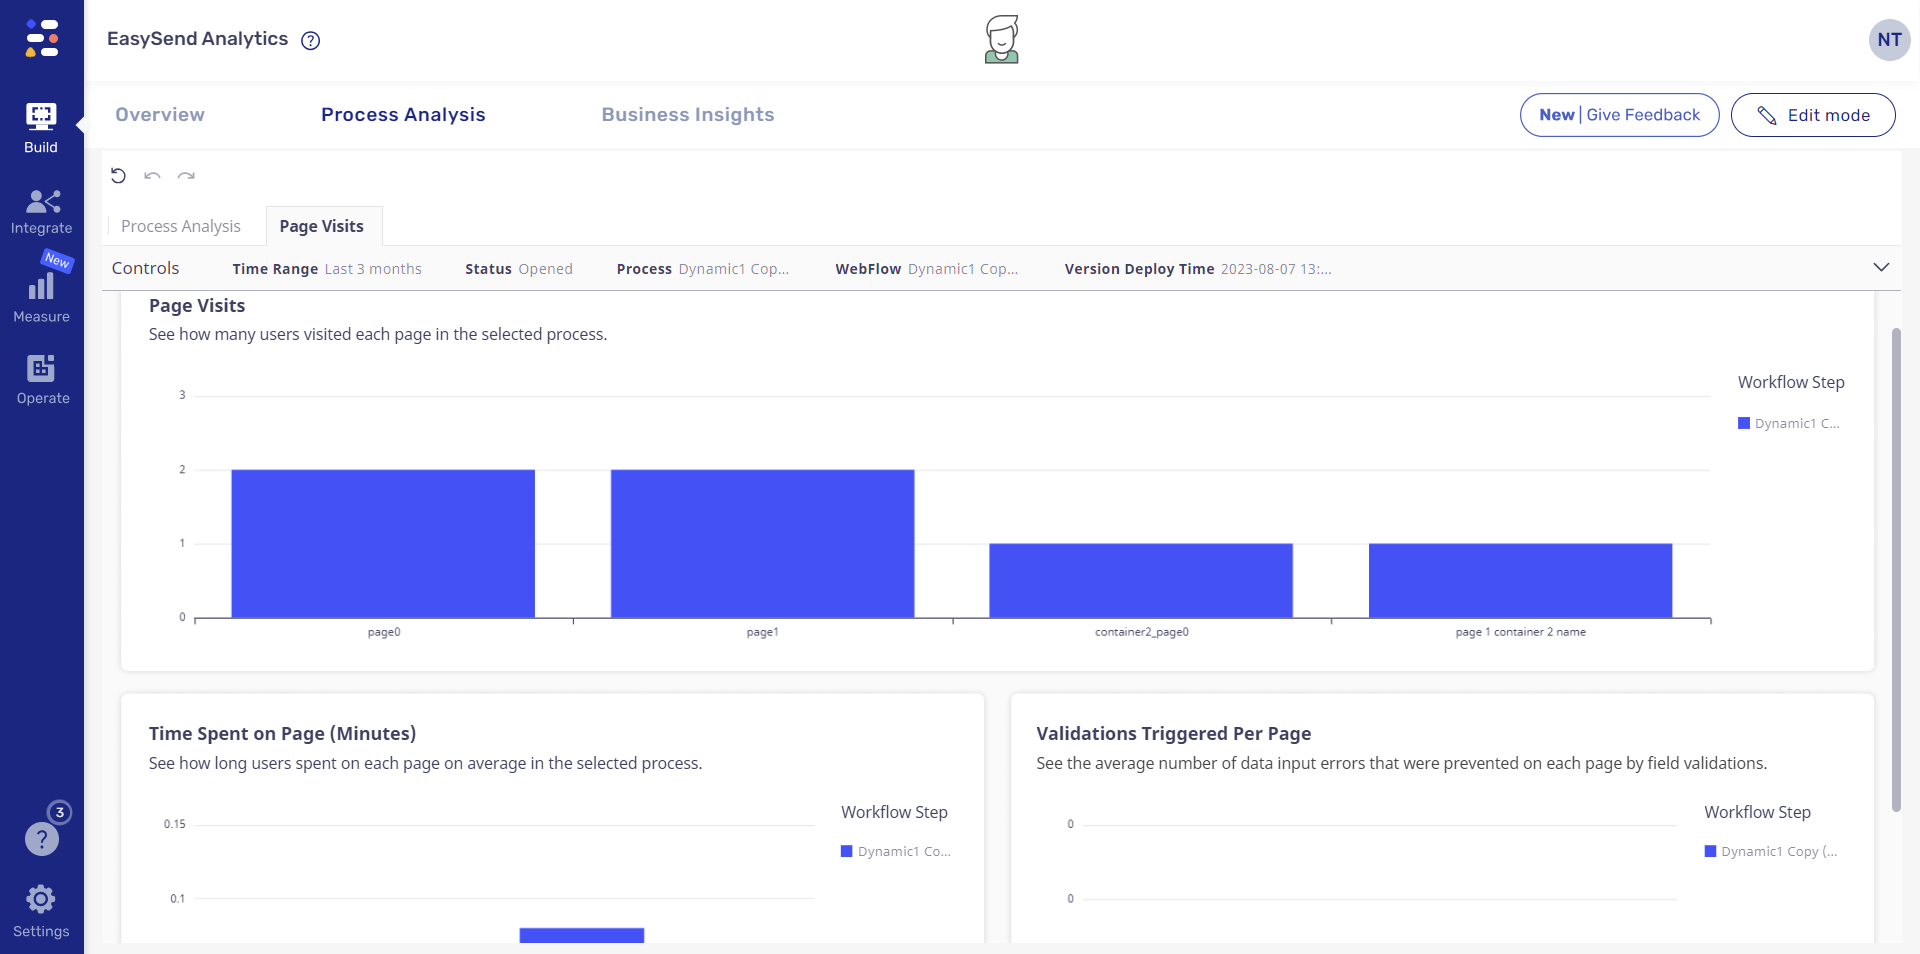Enter Edit mode
The width and height of the screenshot is (1920, 954).
(x=1813, y=114)
